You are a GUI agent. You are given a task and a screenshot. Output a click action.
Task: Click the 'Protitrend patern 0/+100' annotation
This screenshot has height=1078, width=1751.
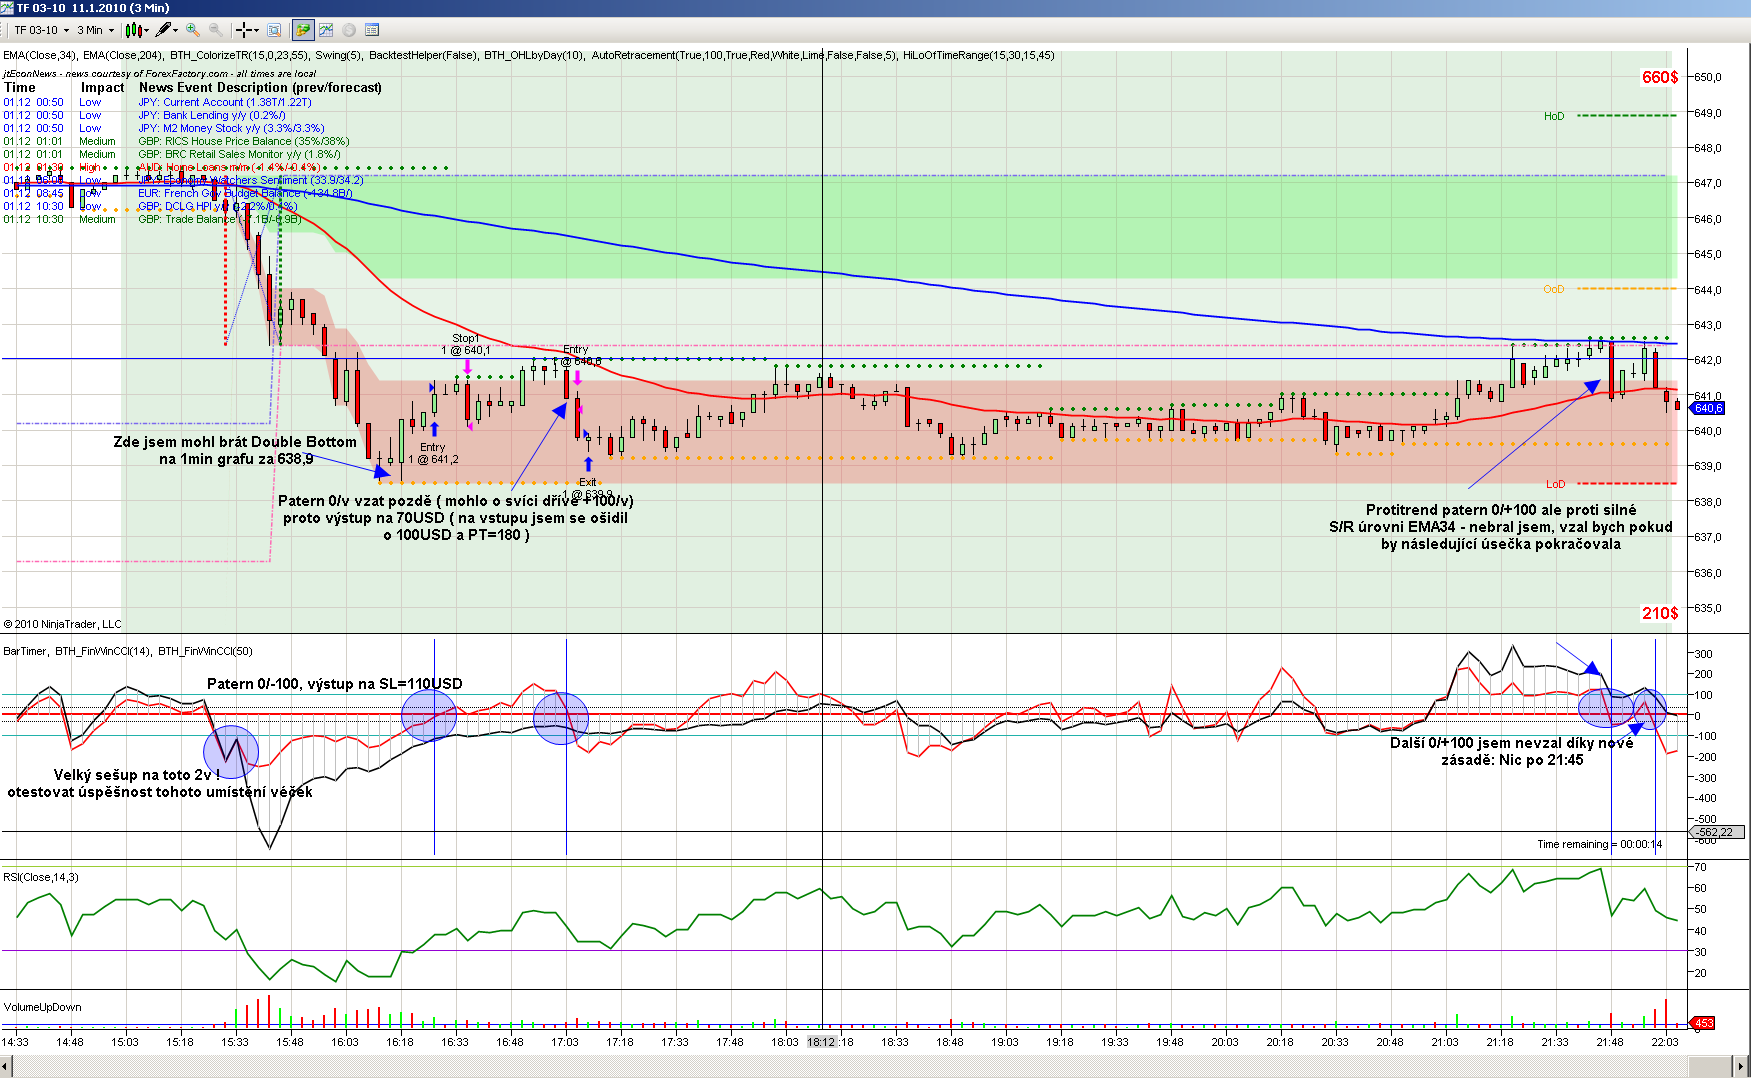pos(1501,527)
